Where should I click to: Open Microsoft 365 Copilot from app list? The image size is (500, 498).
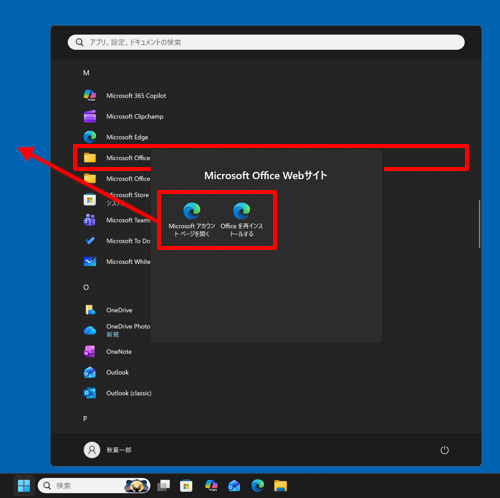125,96
